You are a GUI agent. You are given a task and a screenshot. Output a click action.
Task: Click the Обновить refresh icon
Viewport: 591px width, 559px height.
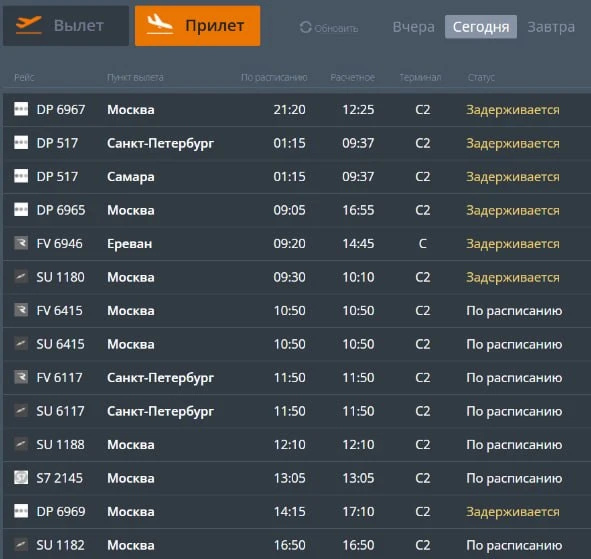coord(305,27)
